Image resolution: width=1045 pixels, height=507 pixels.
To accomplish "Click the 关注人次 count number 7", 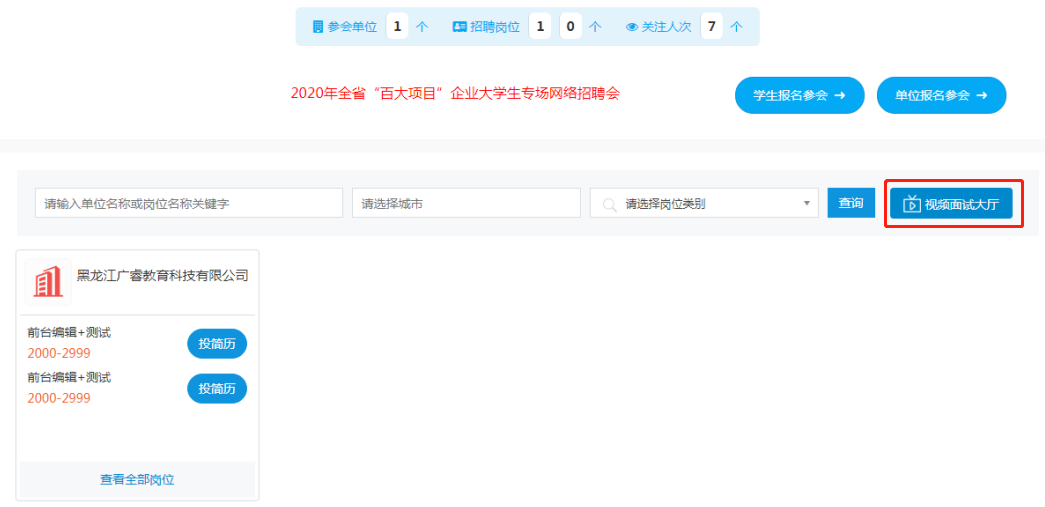I will (x=711, y=27).
